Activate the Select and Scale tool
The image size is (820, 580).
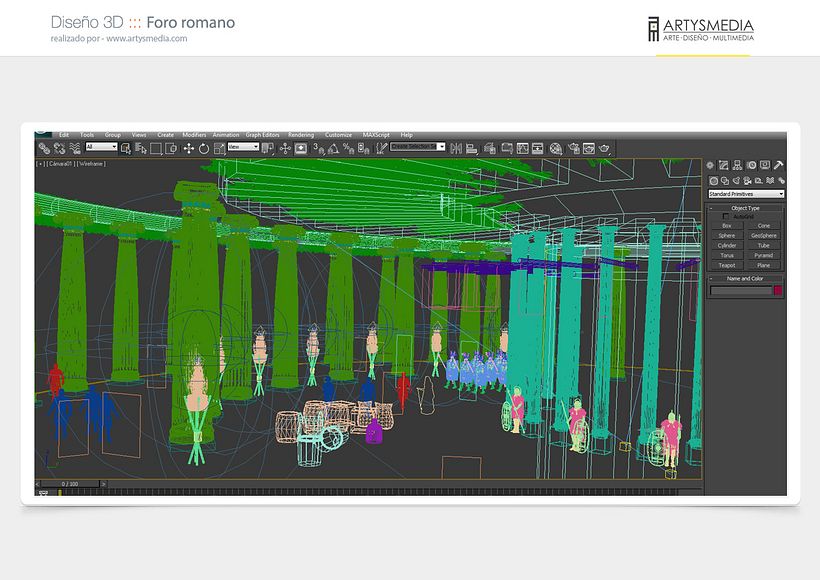point(219,149)
